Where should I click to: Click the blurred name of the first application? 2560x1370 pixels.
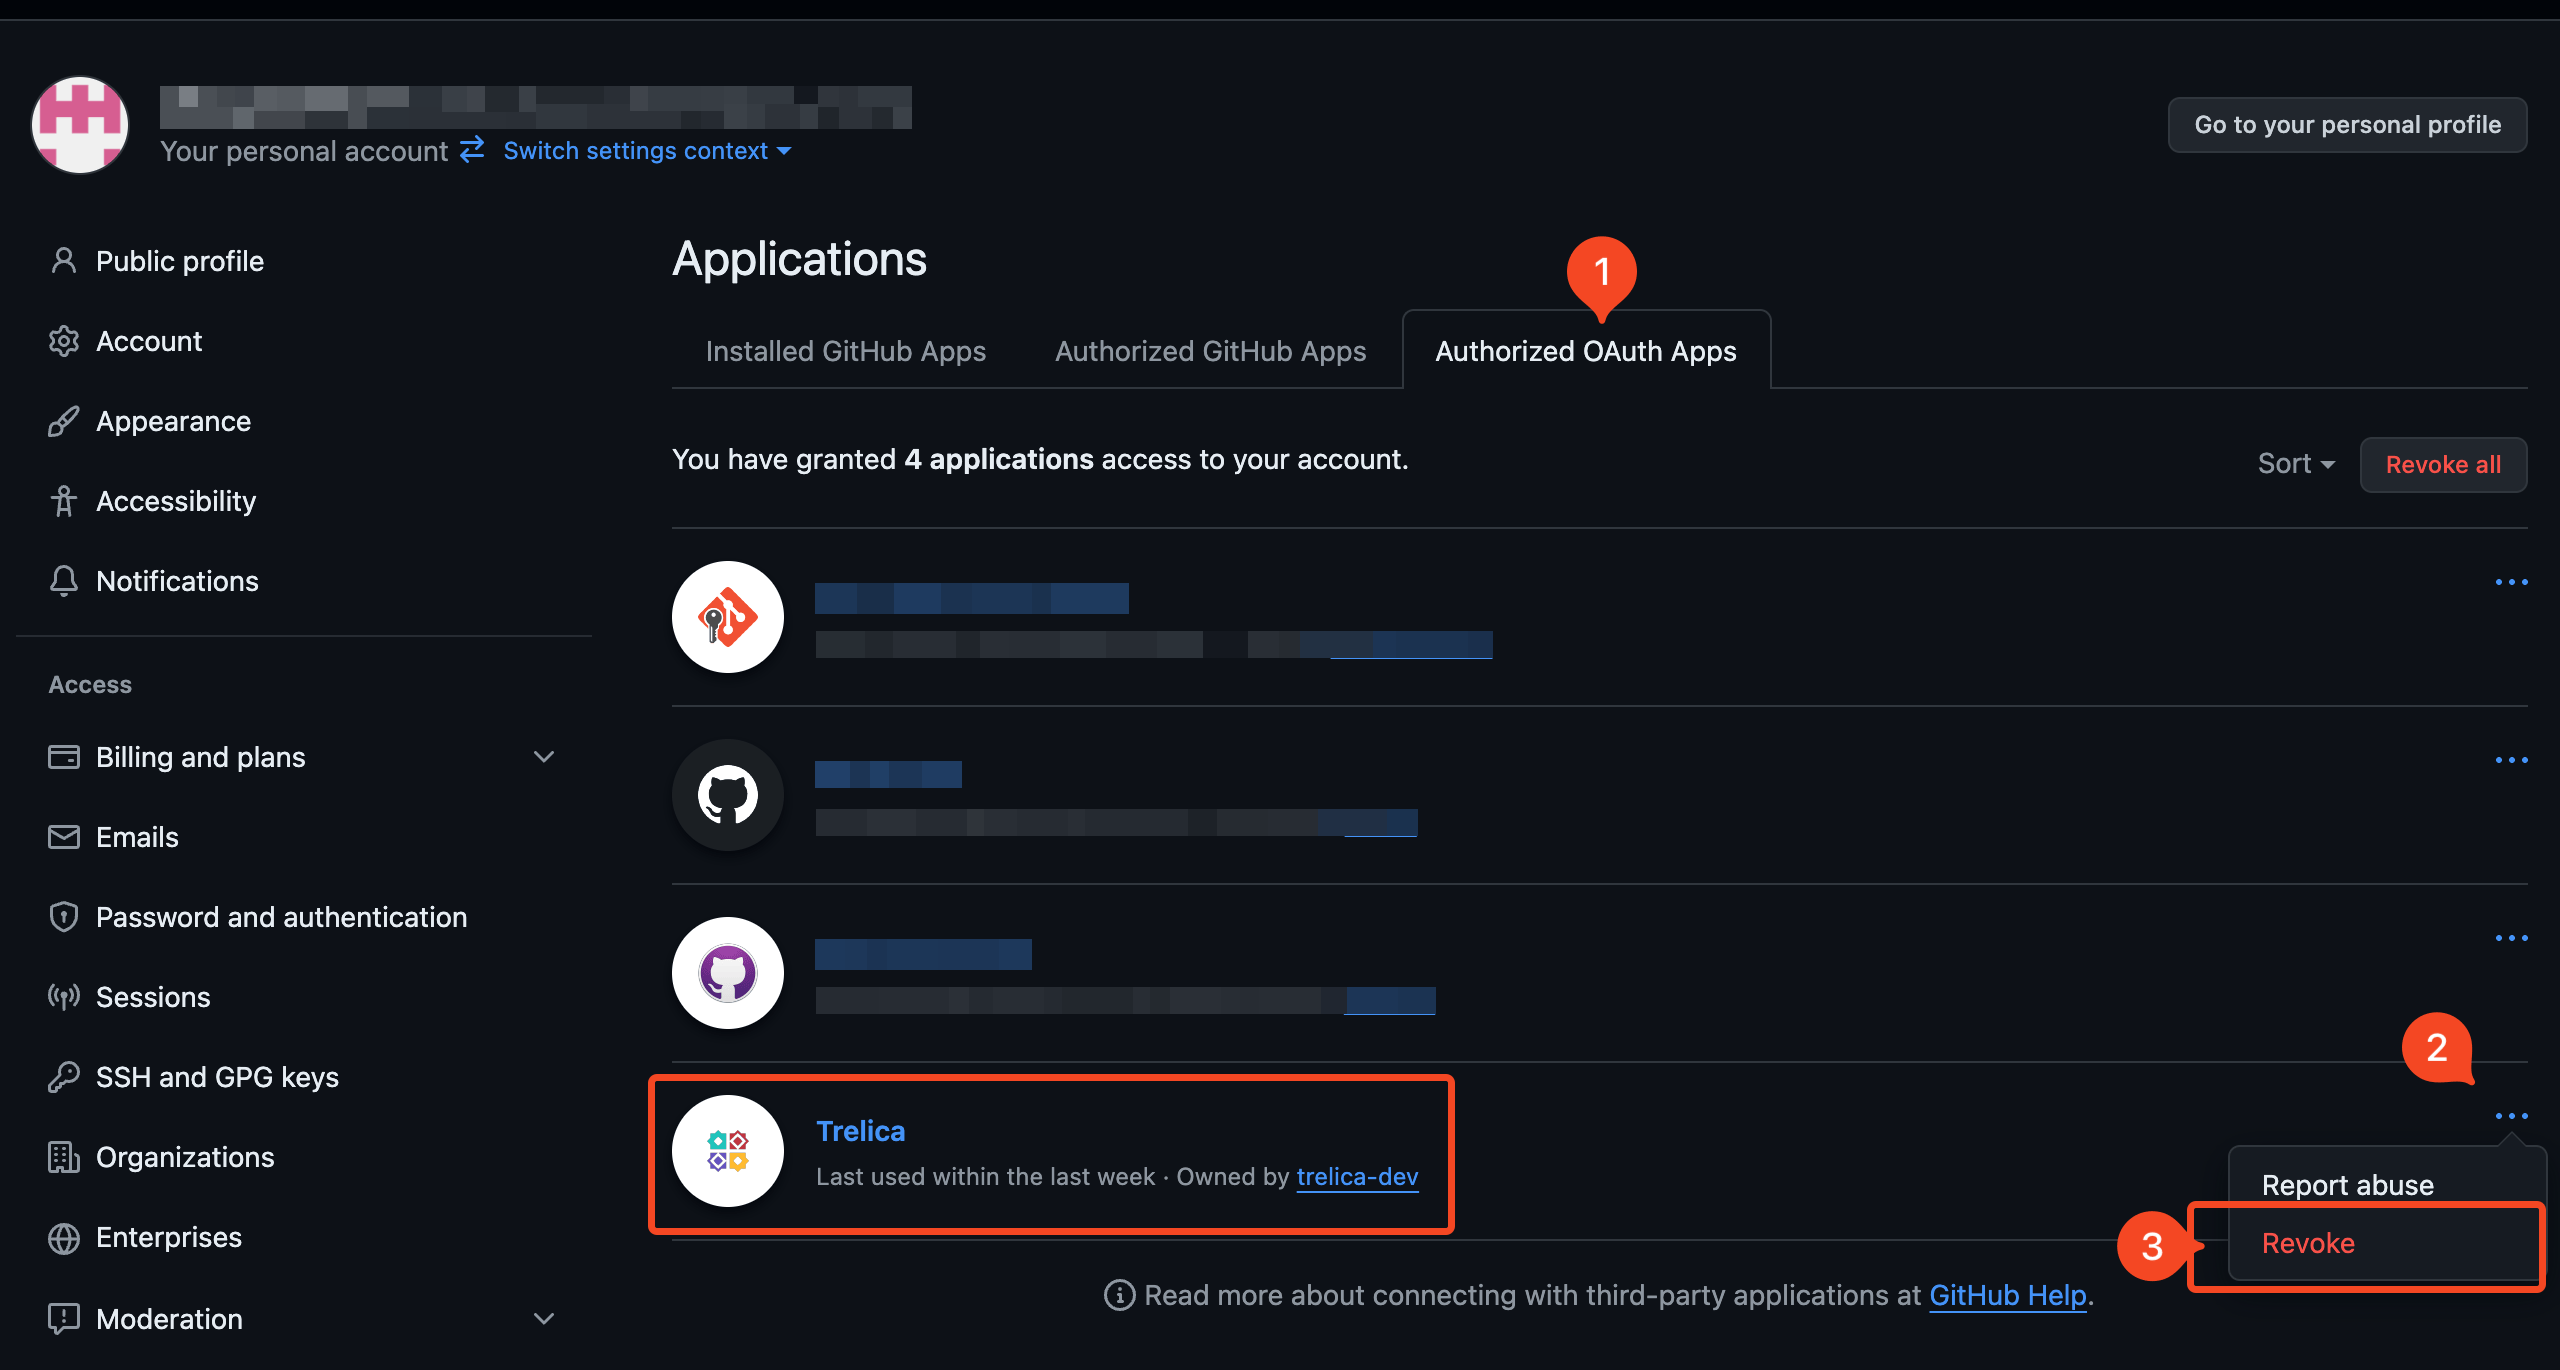(x=972, y=598)
